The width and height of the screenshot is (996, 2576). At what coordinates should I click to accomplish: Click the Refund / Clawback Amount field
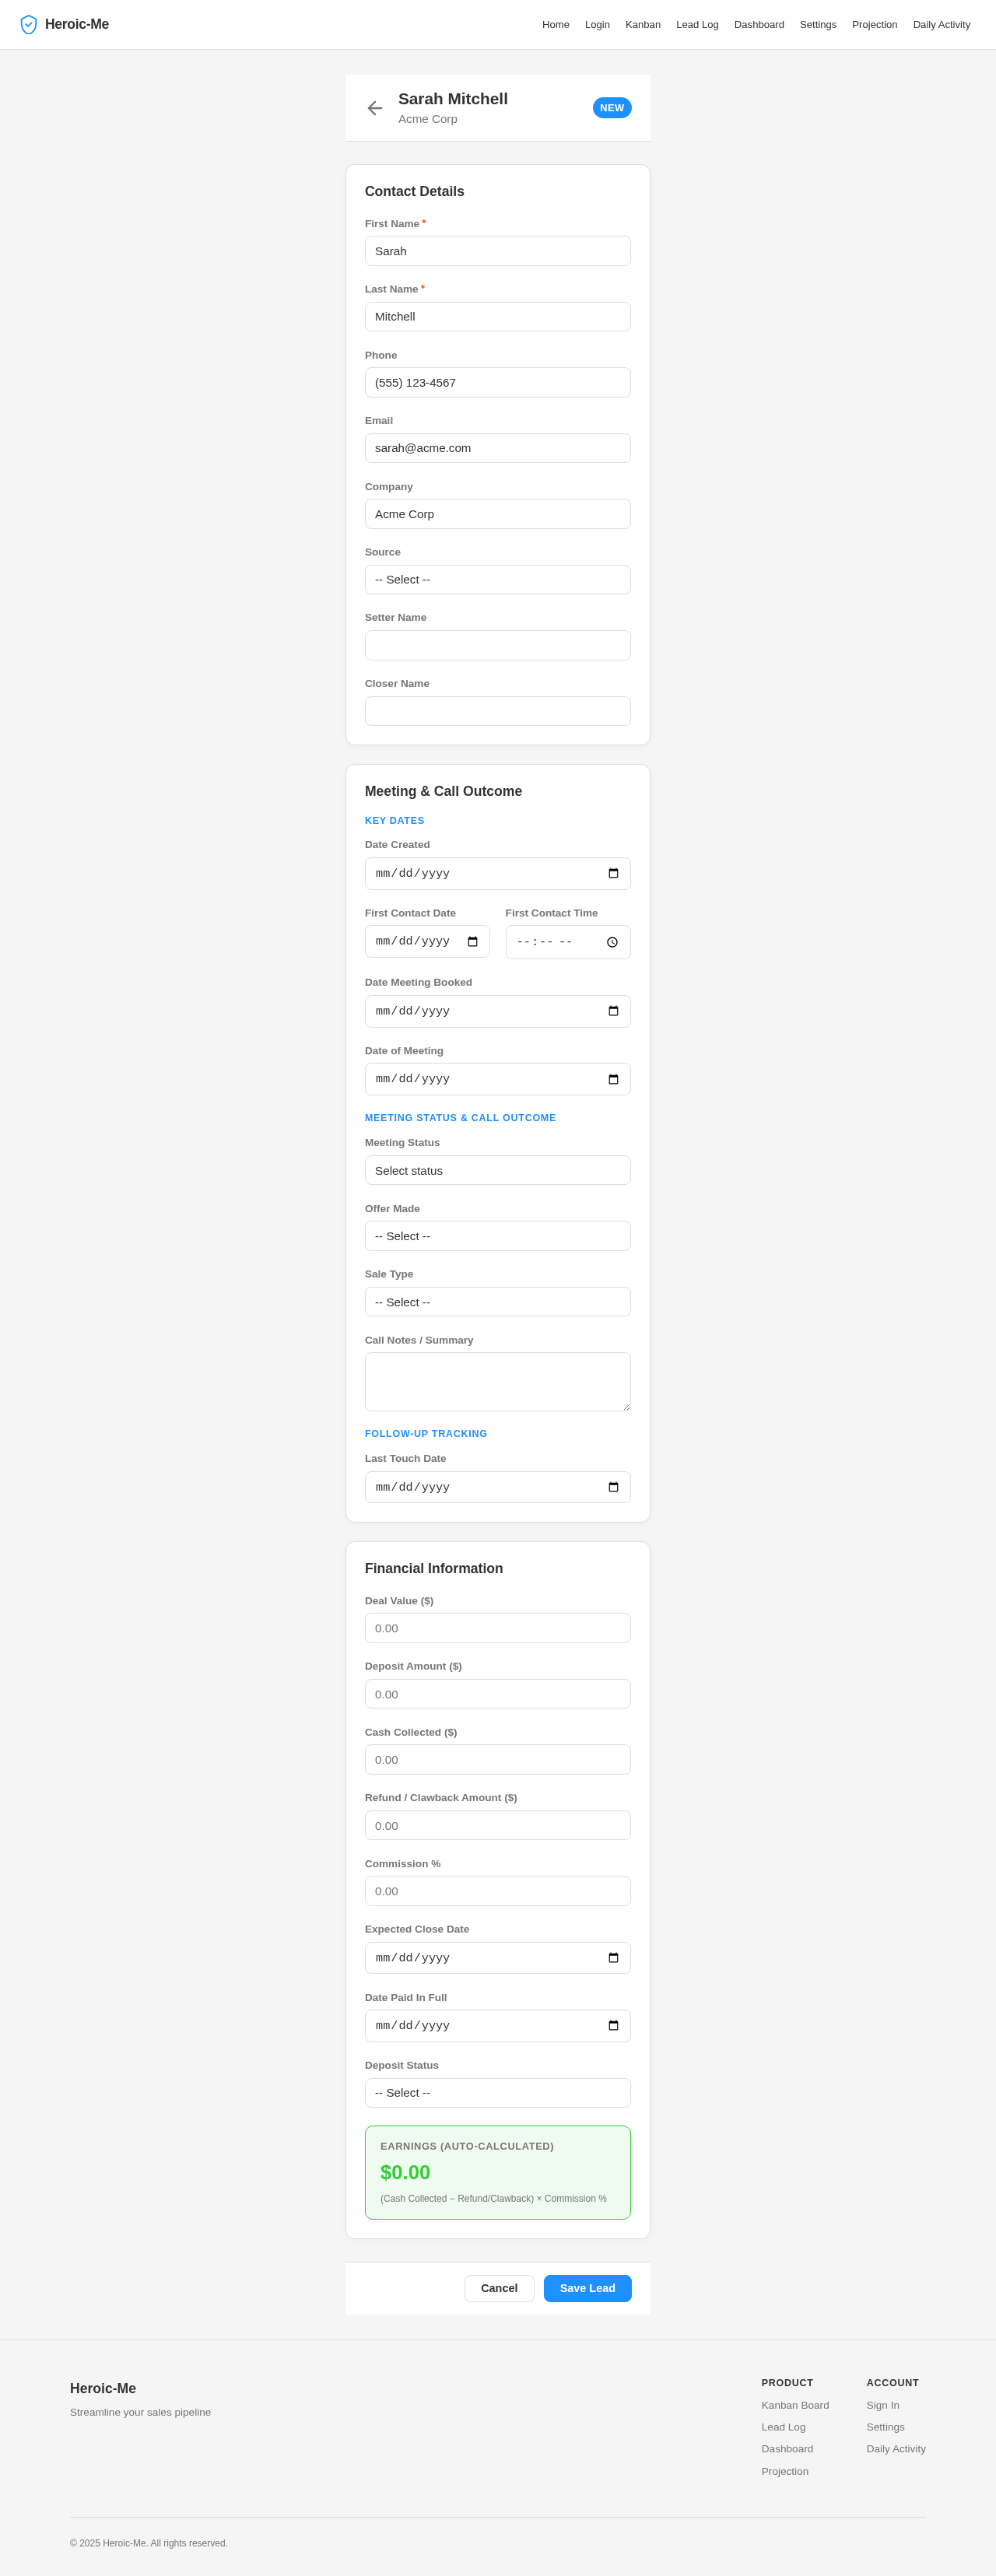click(498, 1825)
